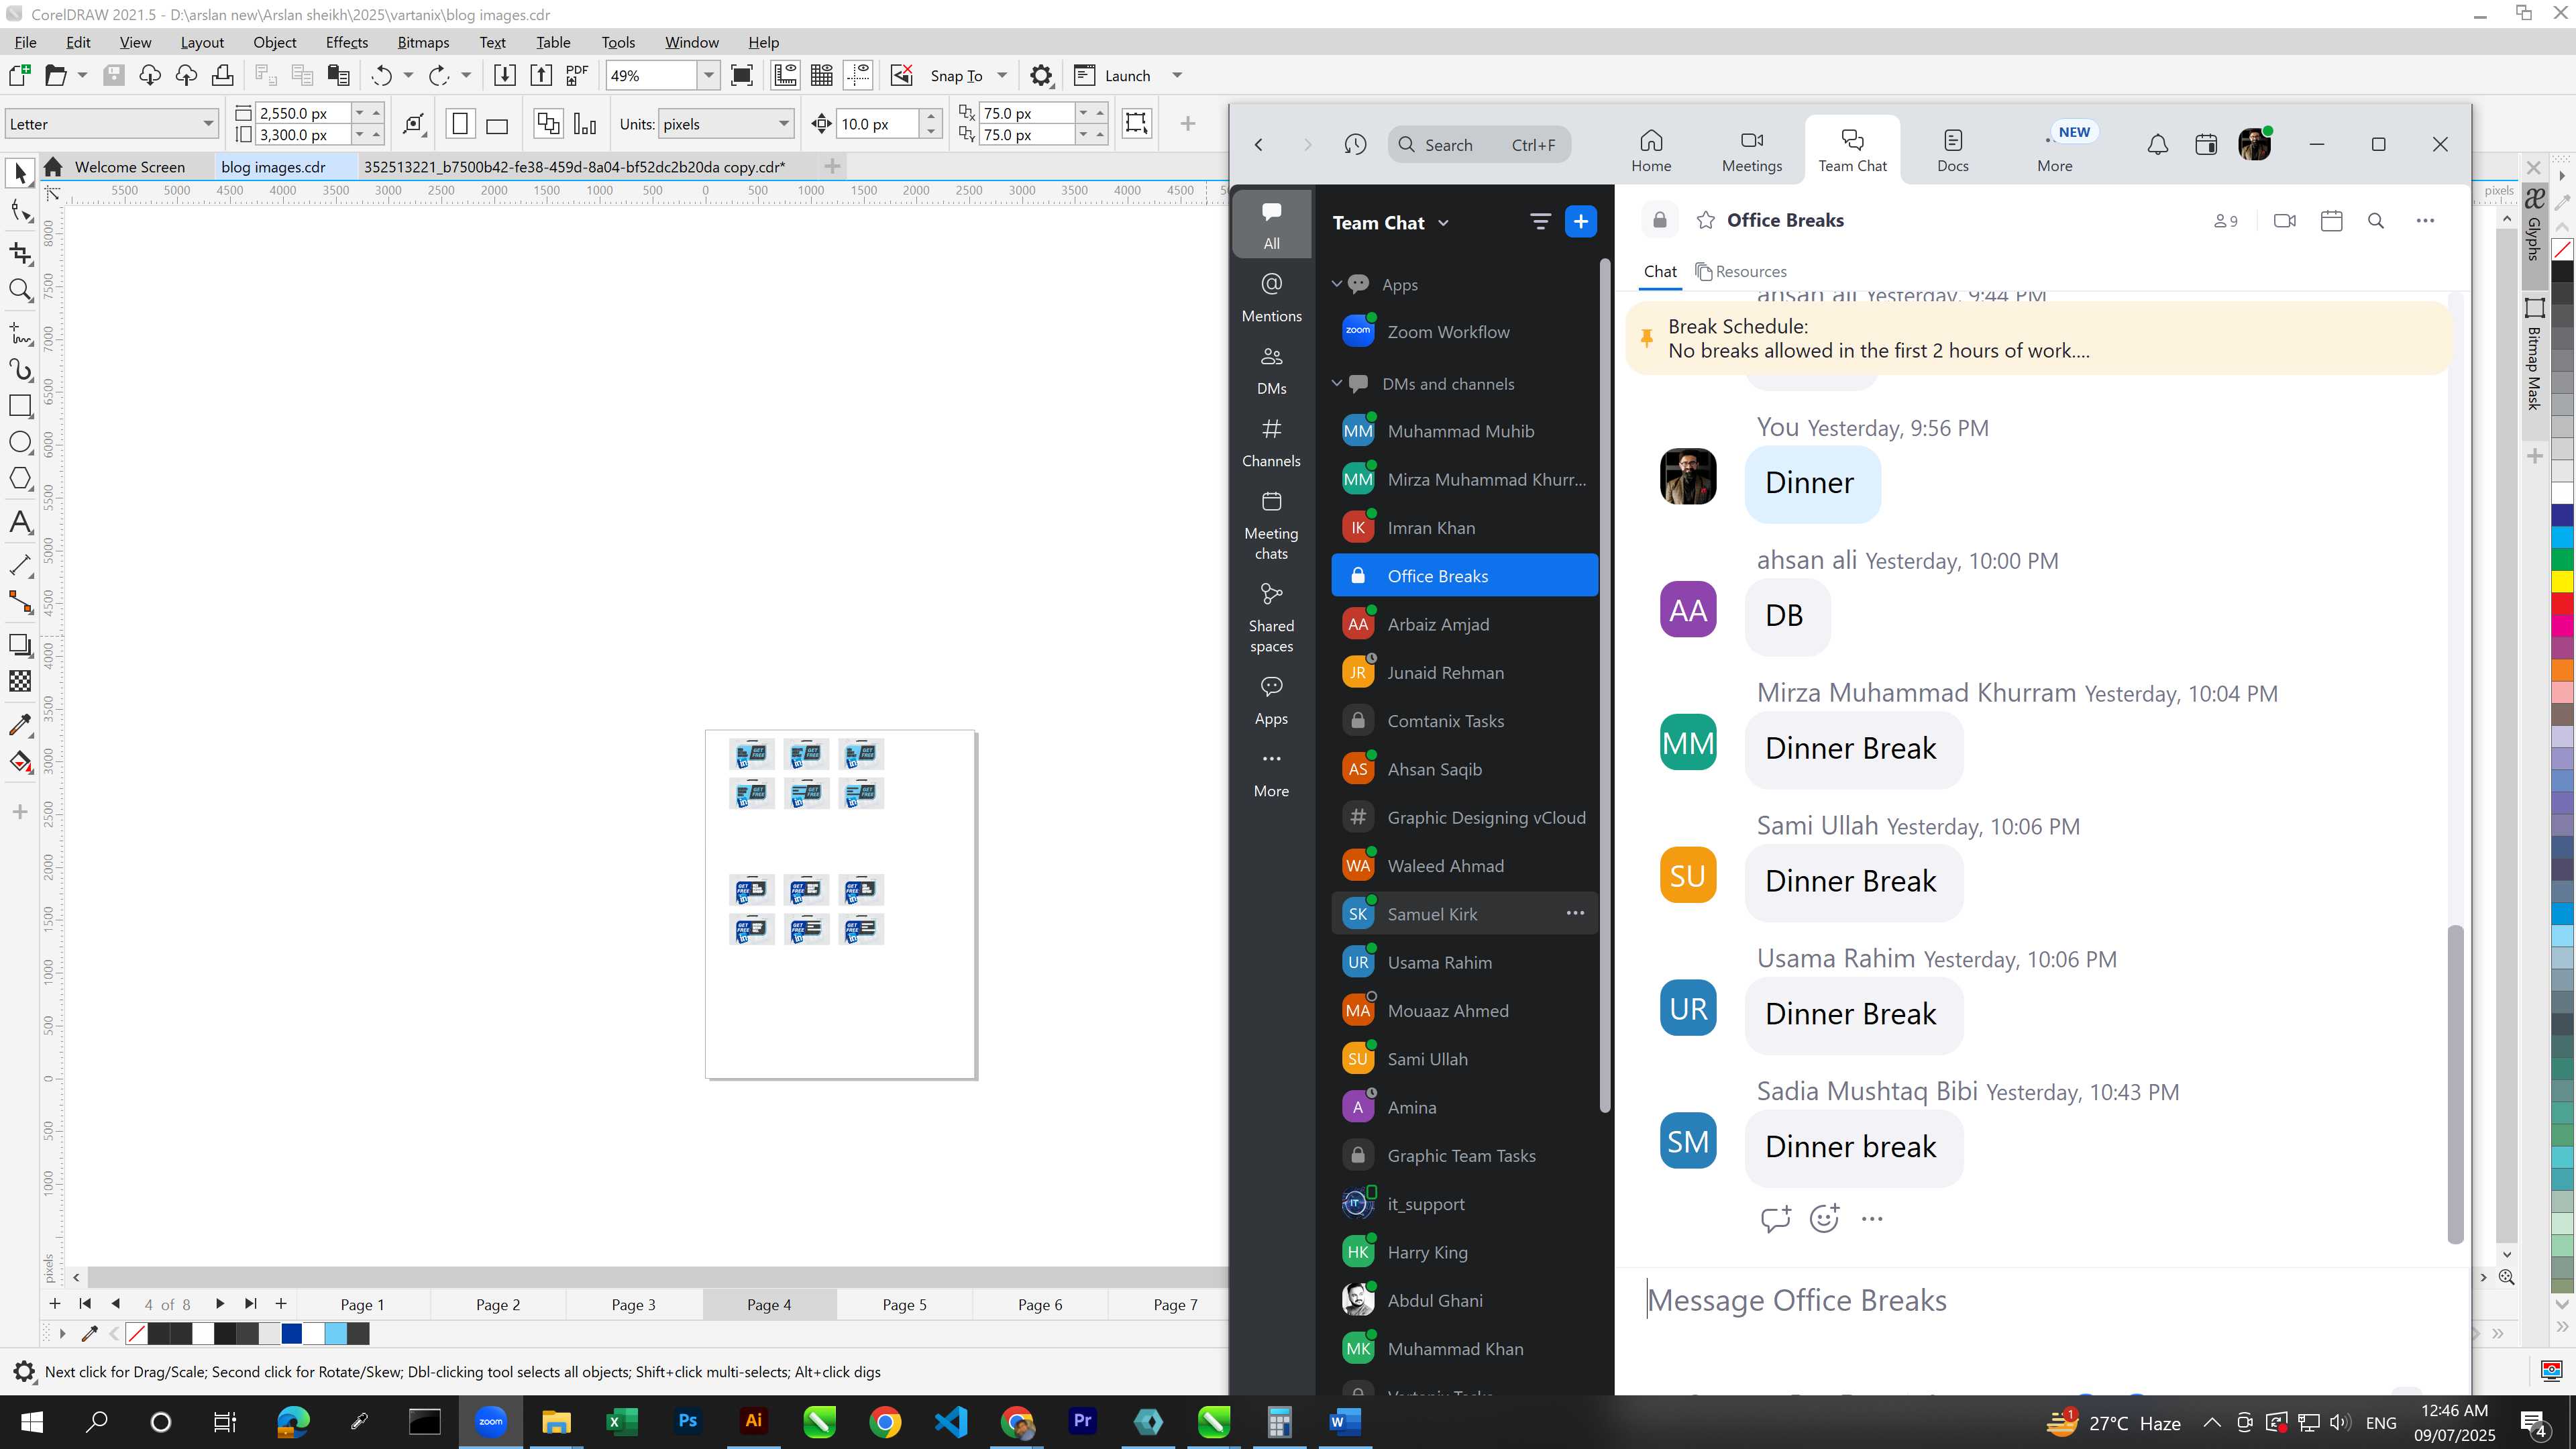Select the Color Eyedropper tool
The width and height of the screenshot is (2576, 1449).
pyautogui.click(x=20, y=724)
